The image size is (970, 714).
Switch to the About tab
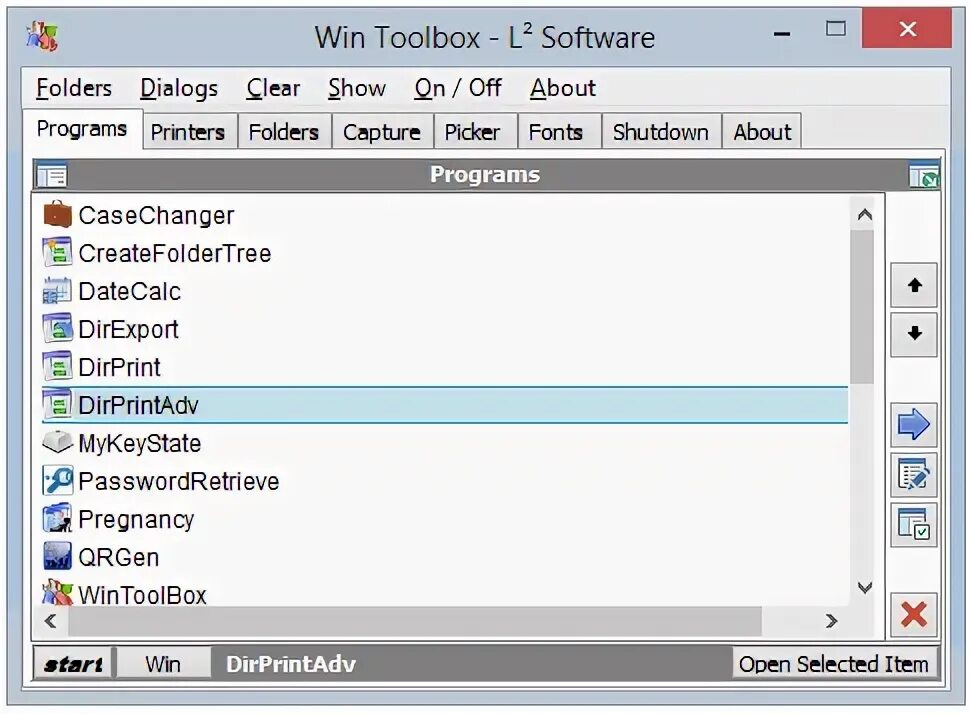point(762,132)
